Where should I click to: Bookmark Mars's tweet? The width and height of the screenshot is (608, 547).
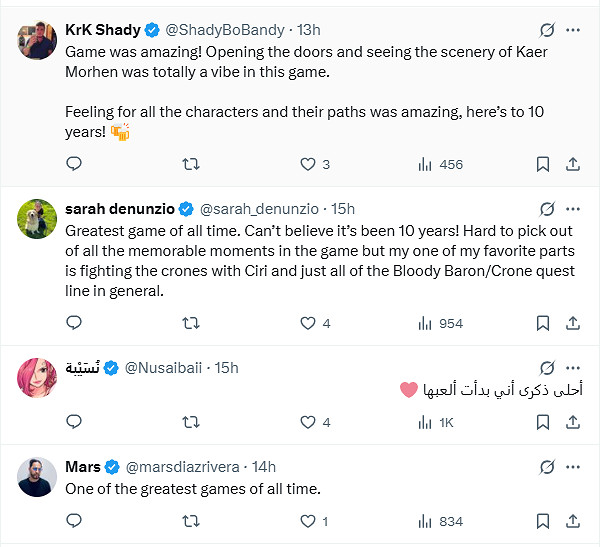point(542,521)
